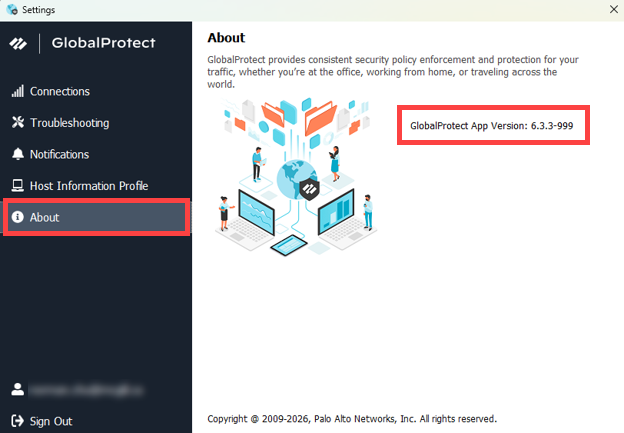Click the Troubleshooting wrench-and-tools icon
Viewport: 624px width, 433px height.
[x=18, y=122]
